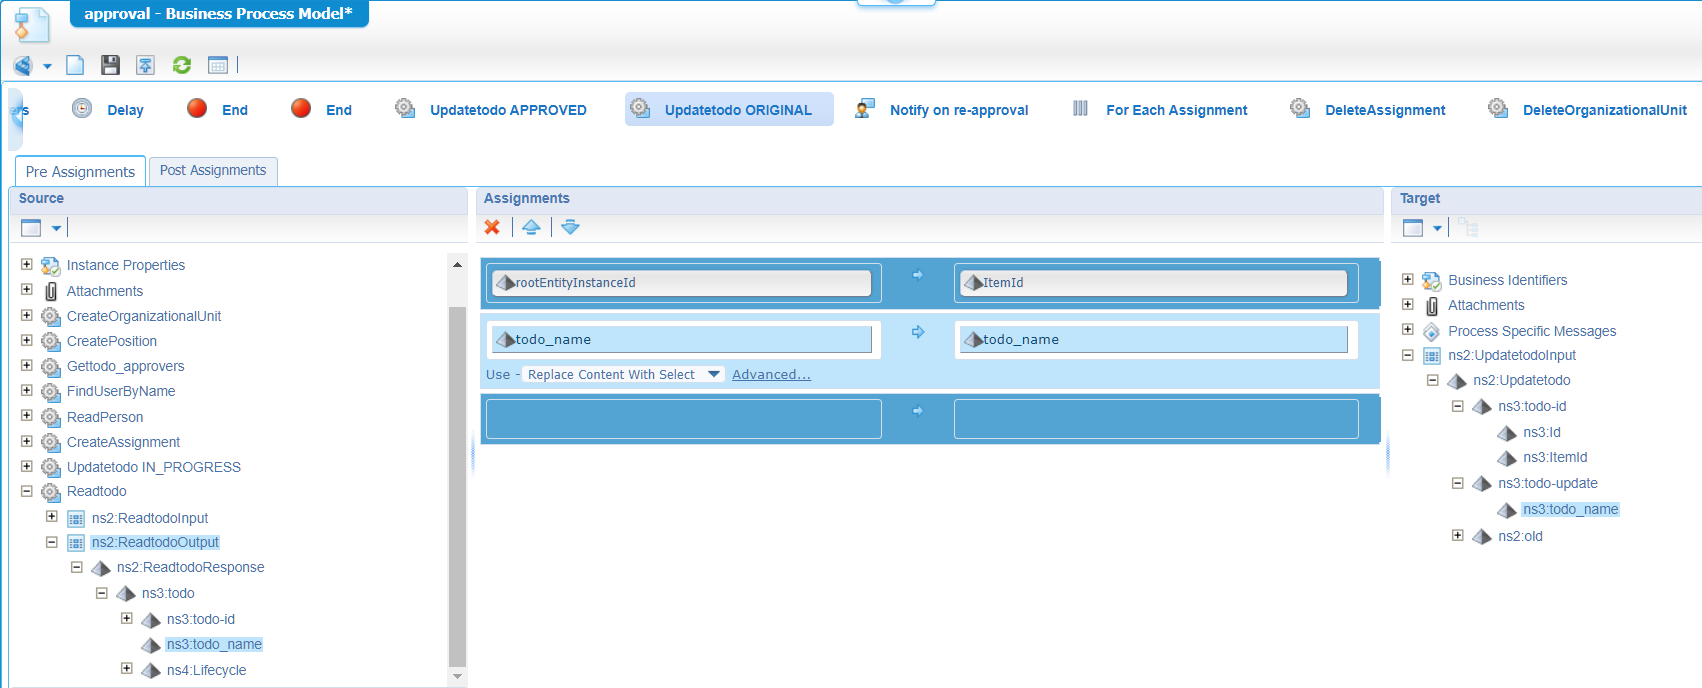Click the Business Process Model document icon
This screenshot has width=1702, height=688.
pos(31,25)
